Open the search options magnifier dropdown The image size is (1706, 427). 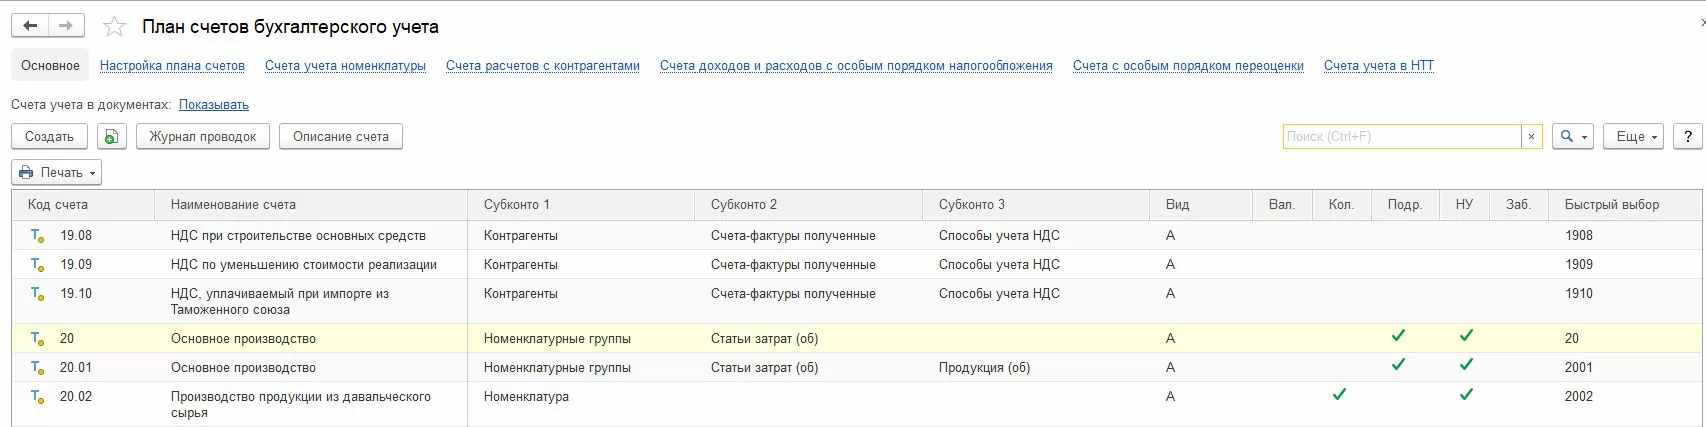pos(1572,137)
